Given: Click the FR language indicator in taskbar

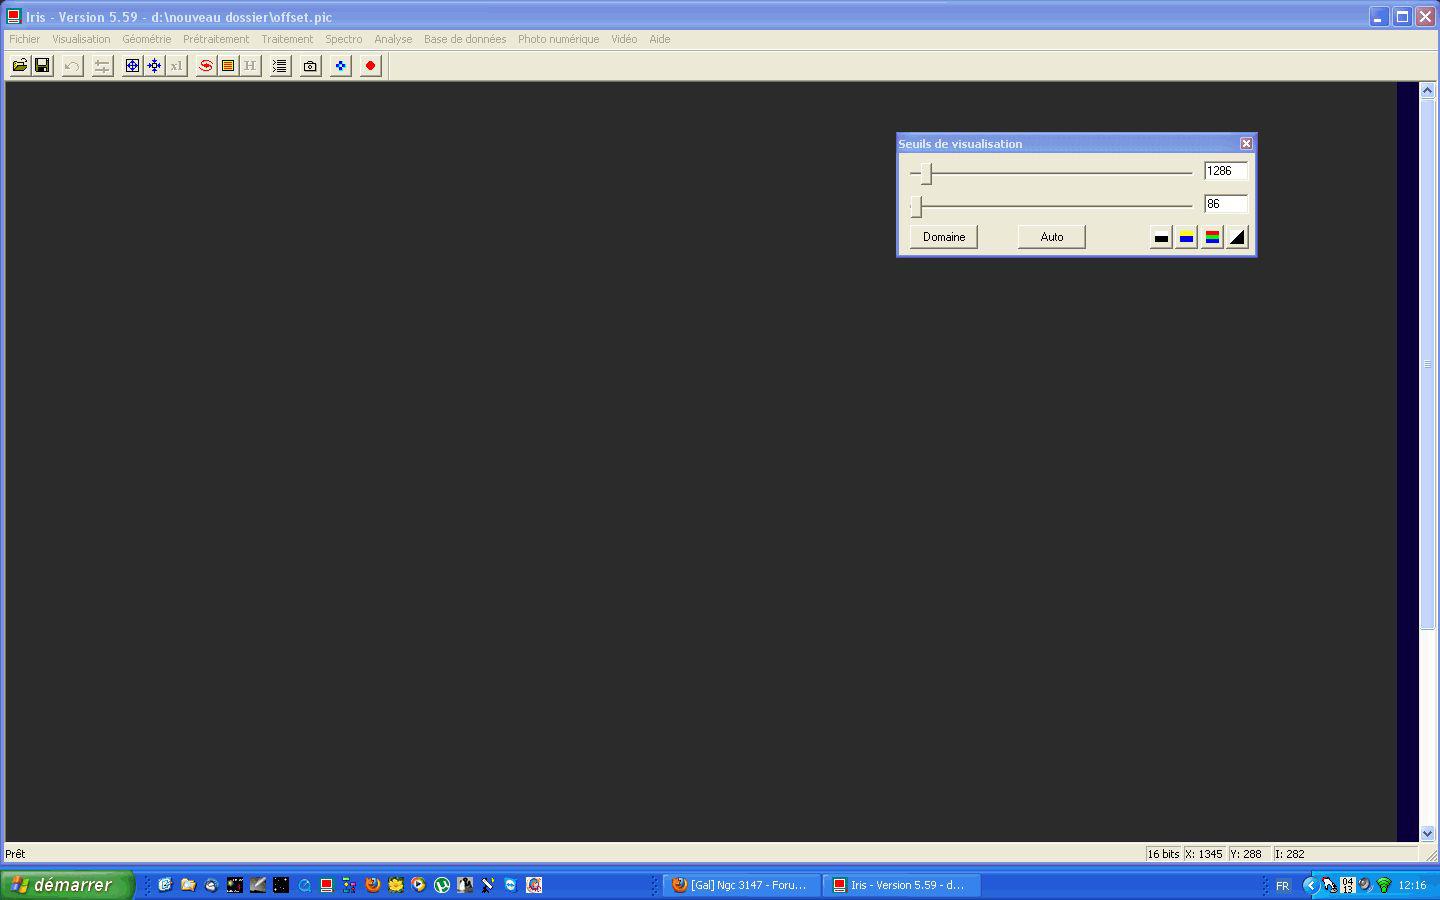Looking at the screenshot, I should (x=1282, y=886).
